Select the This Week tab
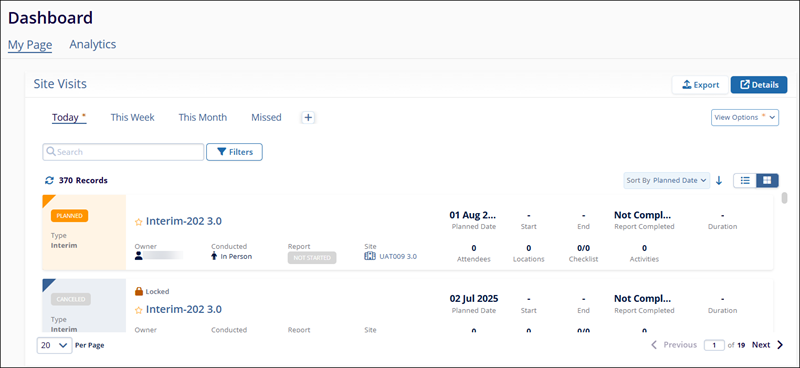800x368 pixels. [133, 117]
